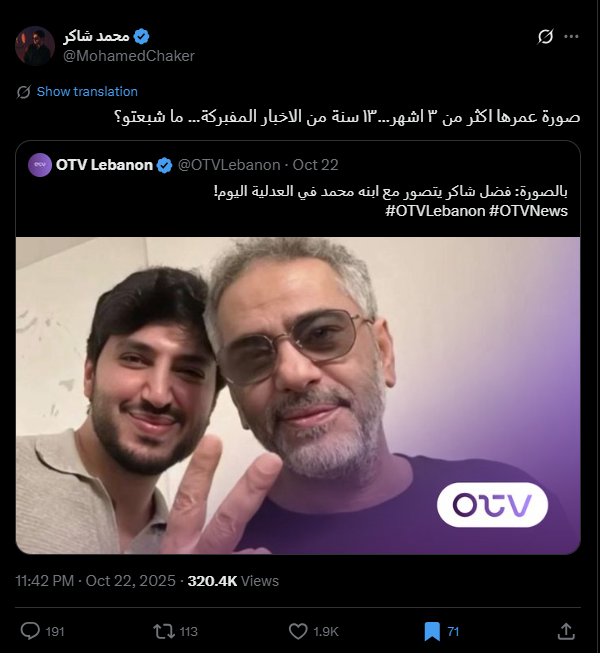Click the repost icon

point(160,631)
